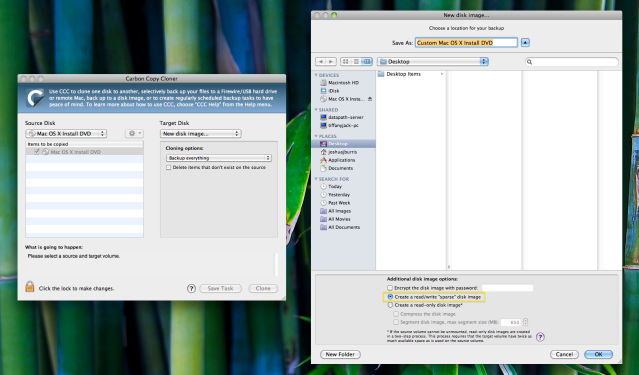The height and width of the screenshot is (375, 639).
Task: Collapse the Shared section
Action: click(x=316, y=110)
